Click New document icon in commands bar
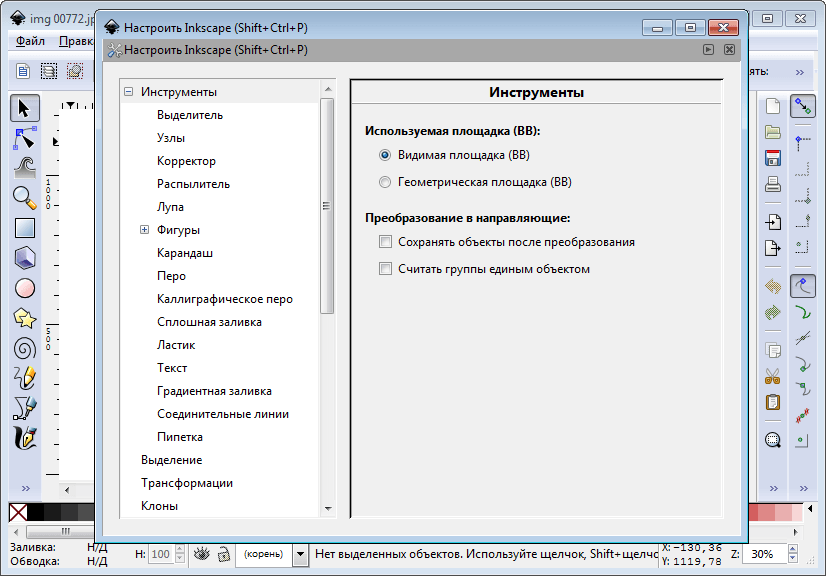 coord(773,106)
